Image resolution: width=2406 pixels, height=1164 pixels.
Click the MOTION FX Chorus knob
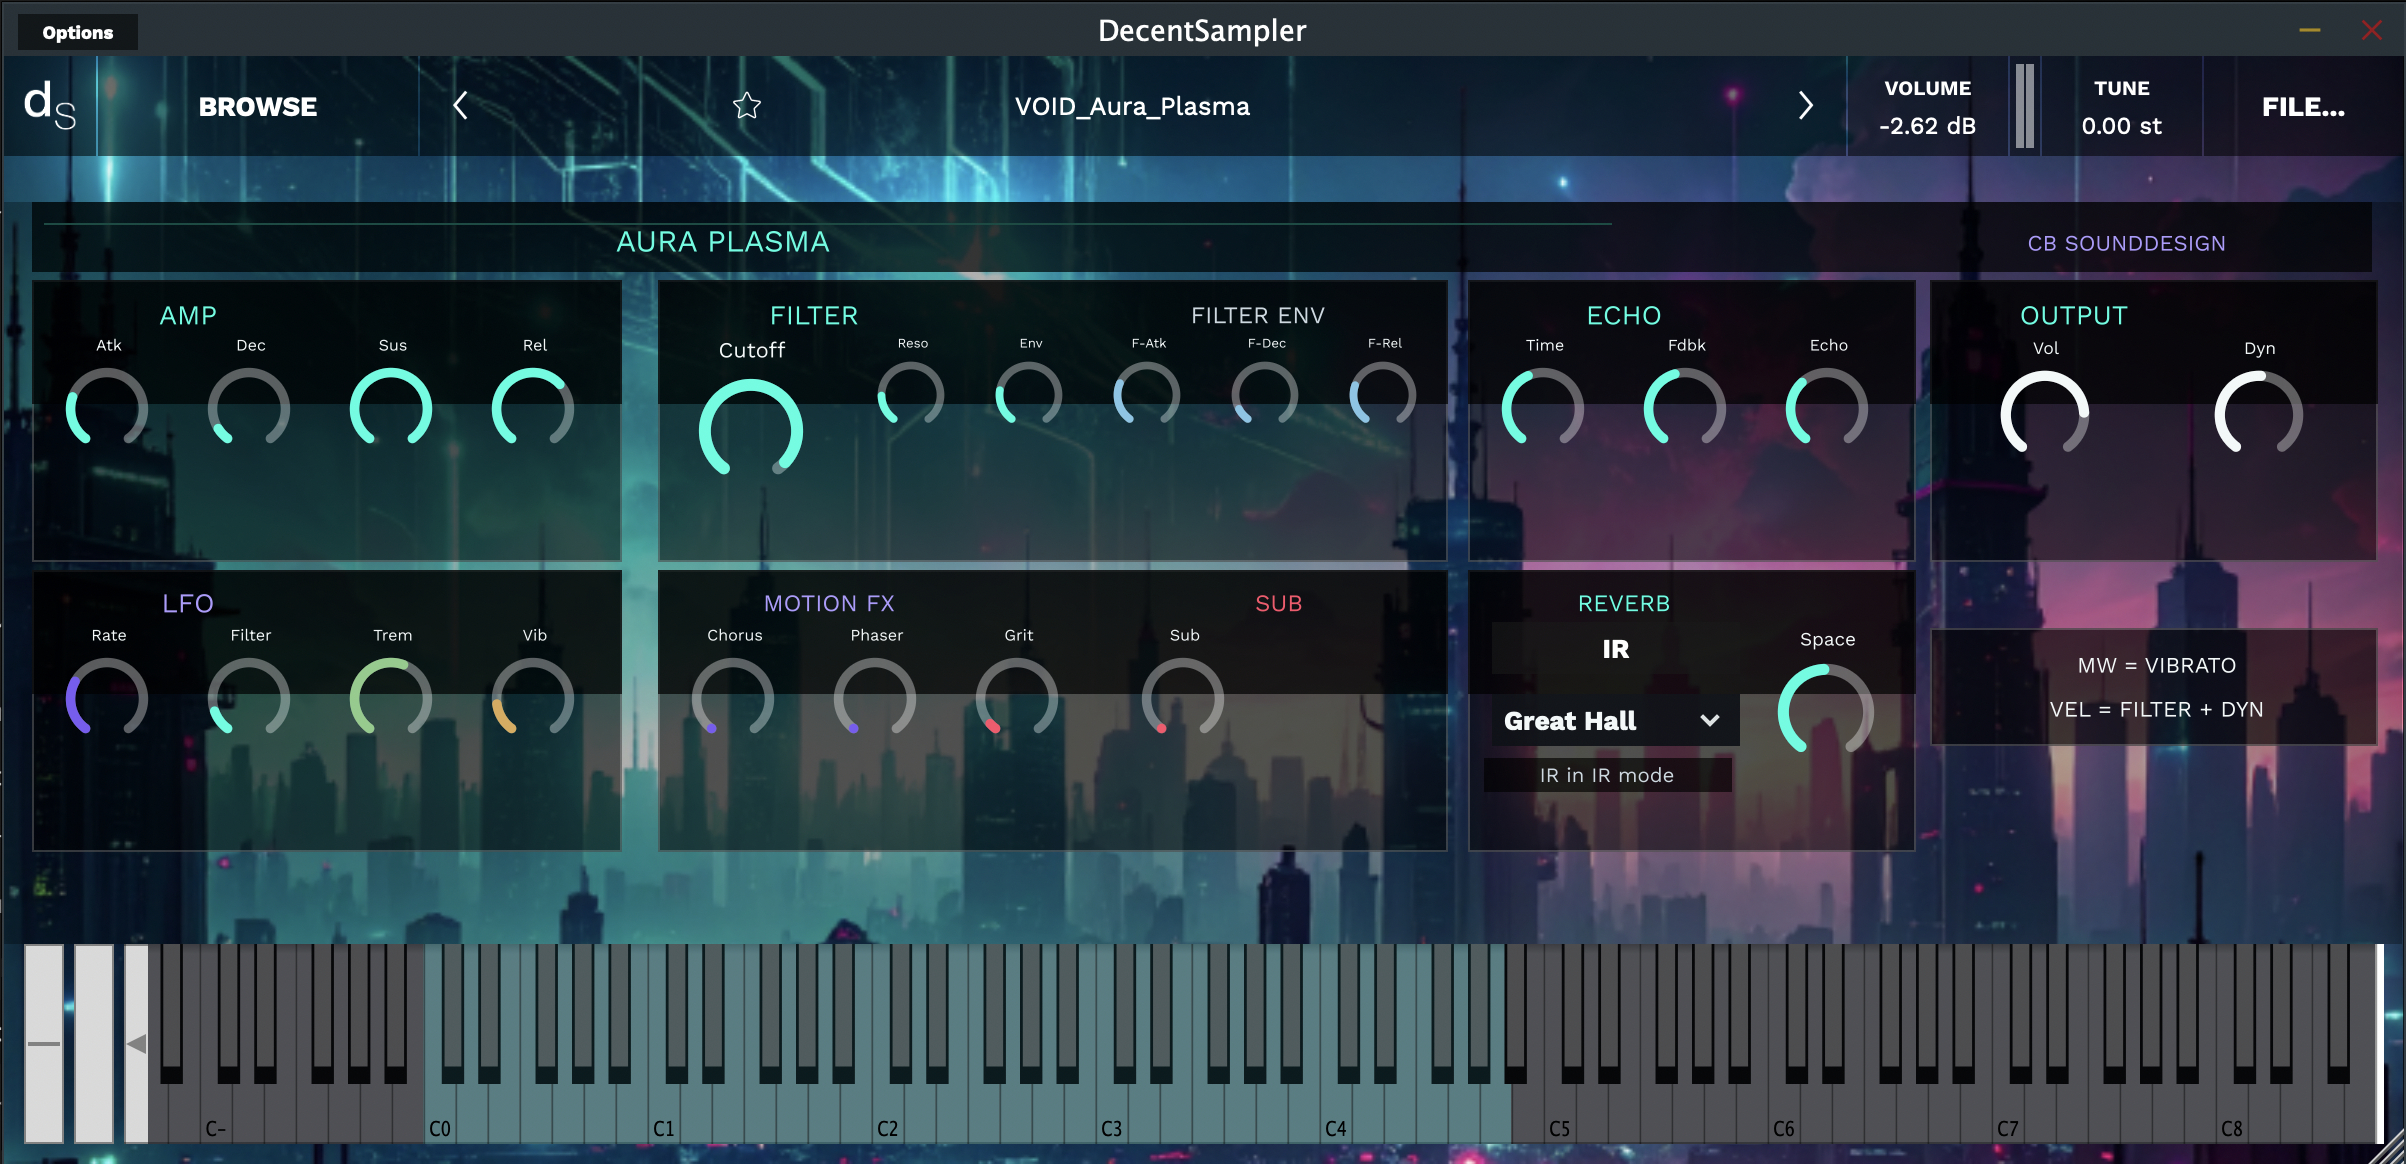(x=733, y=698)
